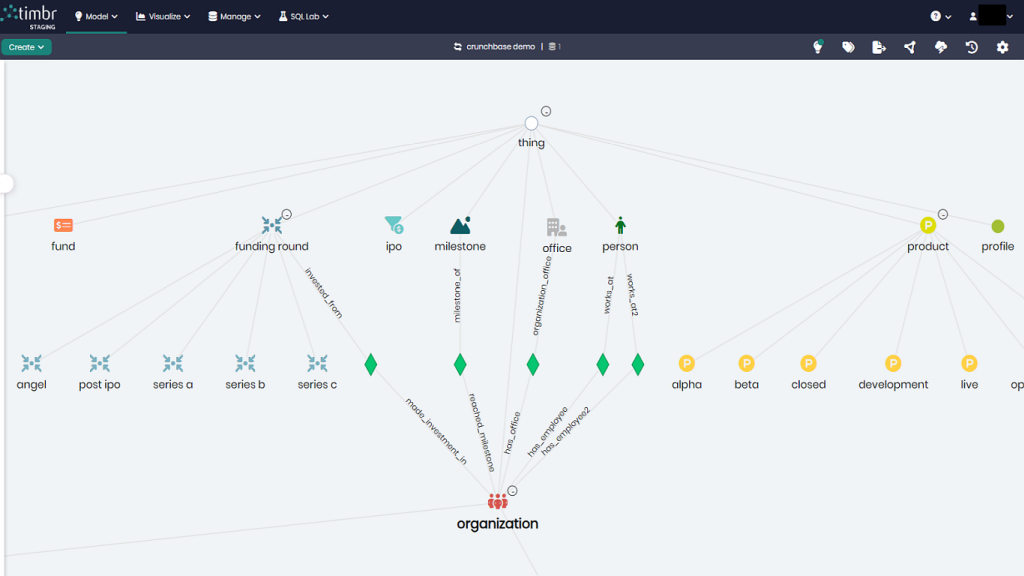Viewport: 1024px width, 576px height.
Task: Select the angel concept icon
Action: pyautogui.click(x=31, y=364)
